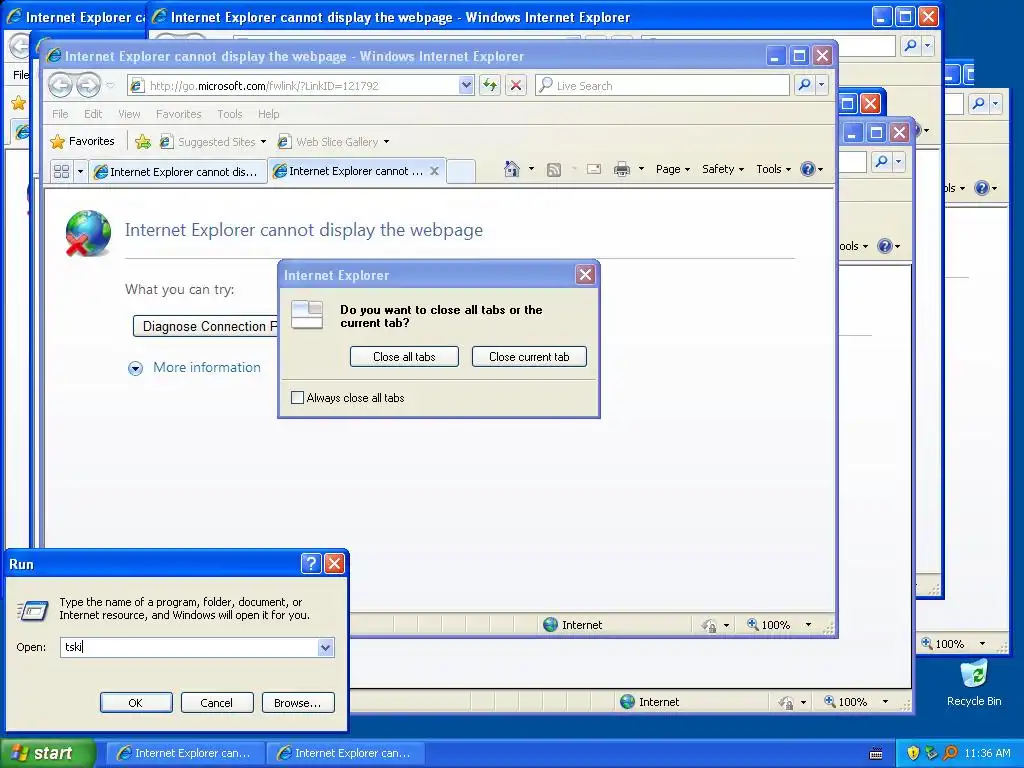Expand the Web Slice Gallery dropdown
1024x768 pixels.
click(x=387, y=142)
